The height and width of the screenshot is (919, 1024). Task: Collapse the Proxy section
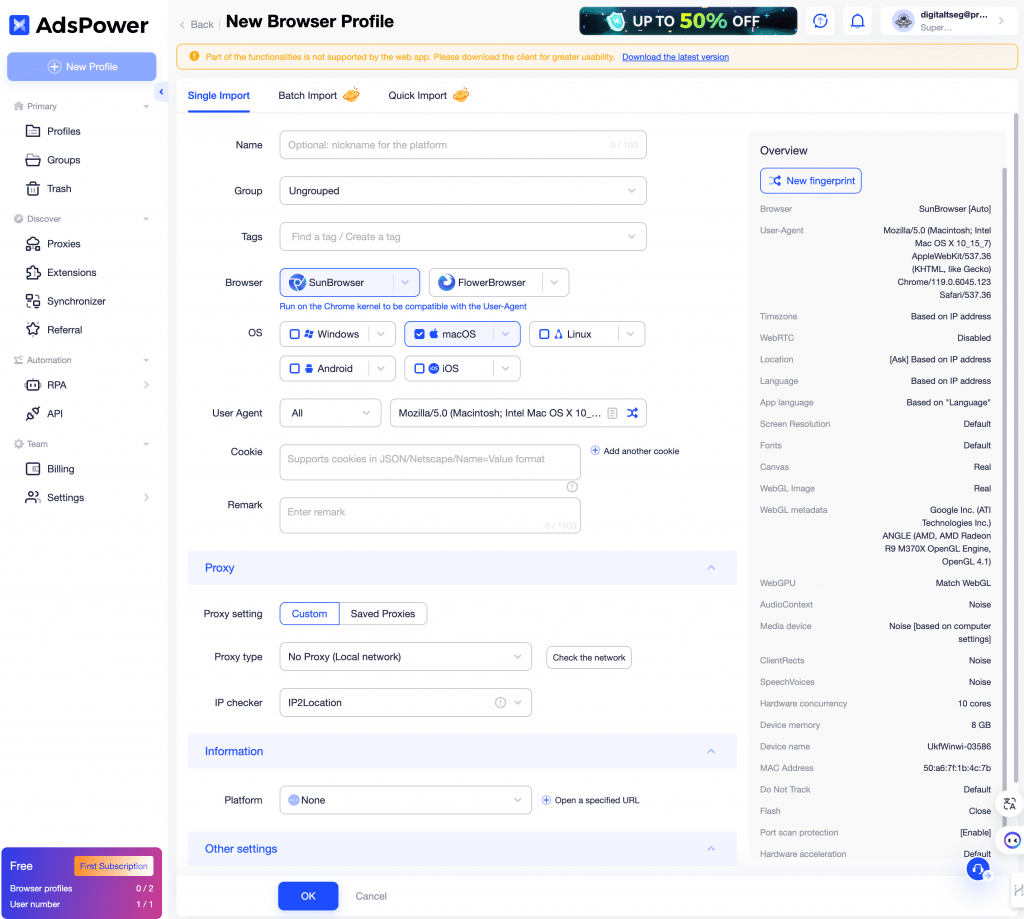point(711,568)
